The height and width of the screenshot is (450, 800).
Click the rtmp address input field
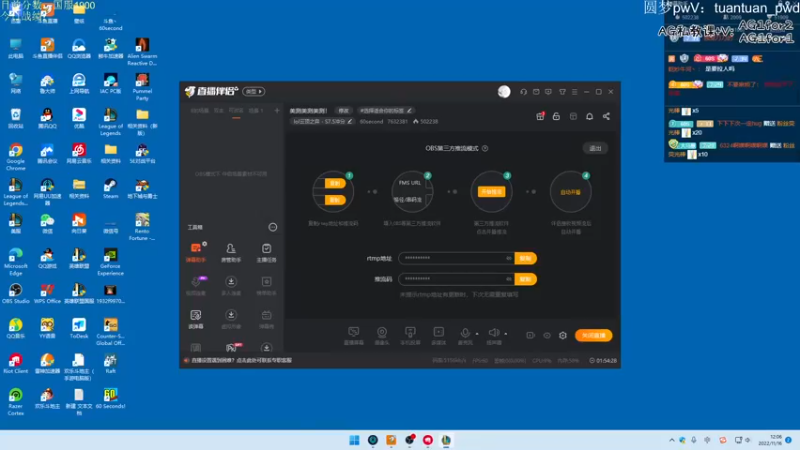coord(457,258)
